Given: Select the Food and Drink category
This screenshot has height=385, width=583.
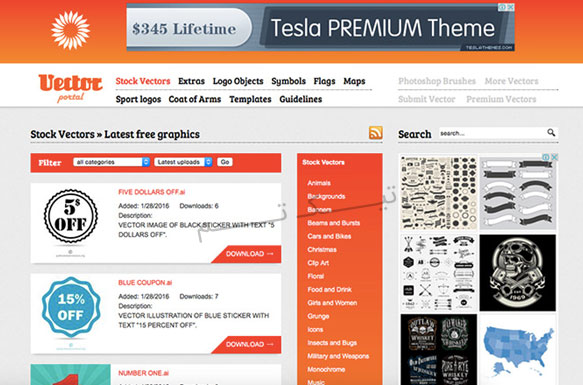Looking at the screenshot, I should pos(329,290).
